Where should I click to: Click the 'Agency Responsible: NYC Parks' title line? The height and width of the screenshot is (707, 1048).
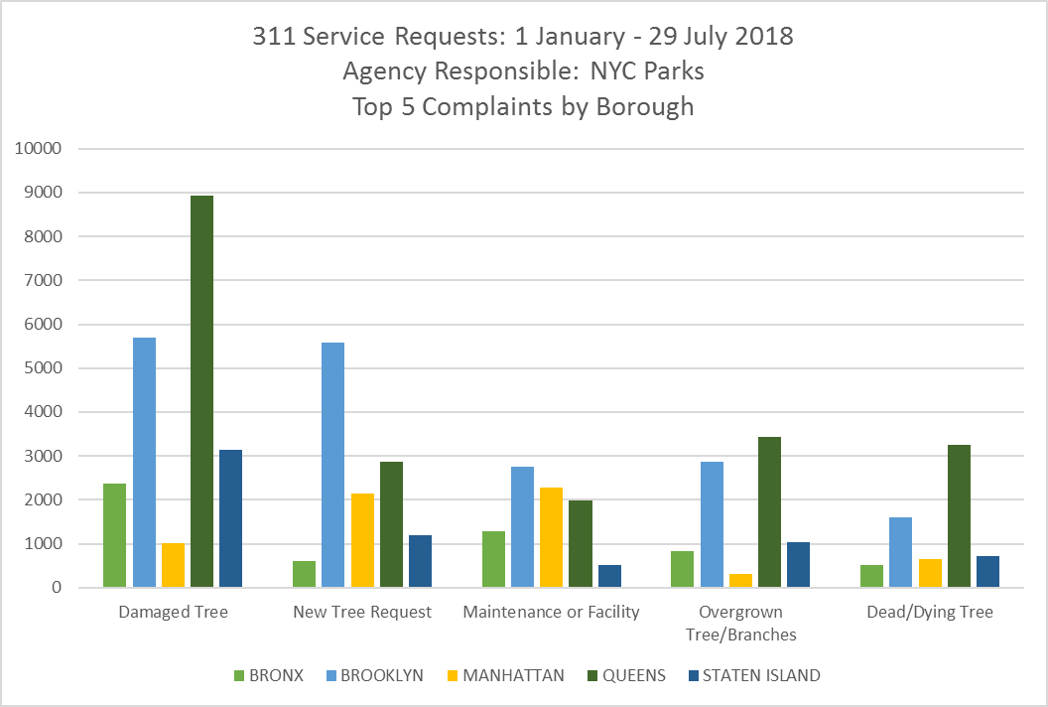point(523,71)
